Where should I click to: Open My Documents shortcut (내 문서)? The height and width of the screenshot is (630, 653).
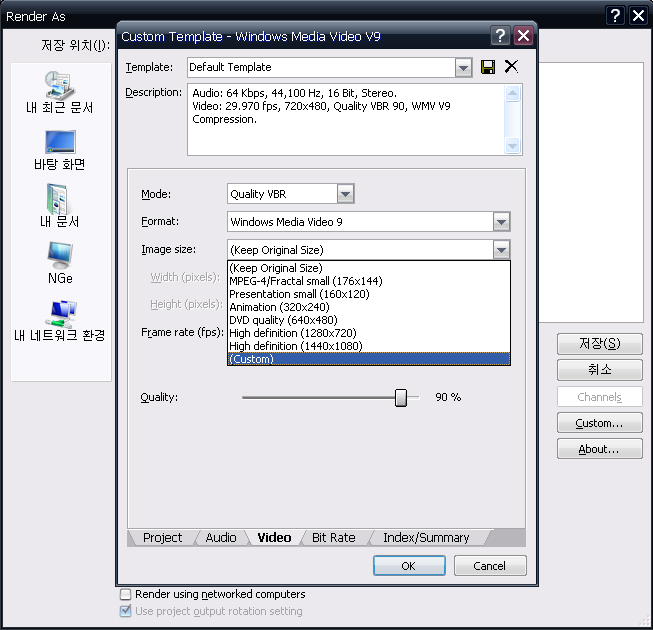point(60,206)
